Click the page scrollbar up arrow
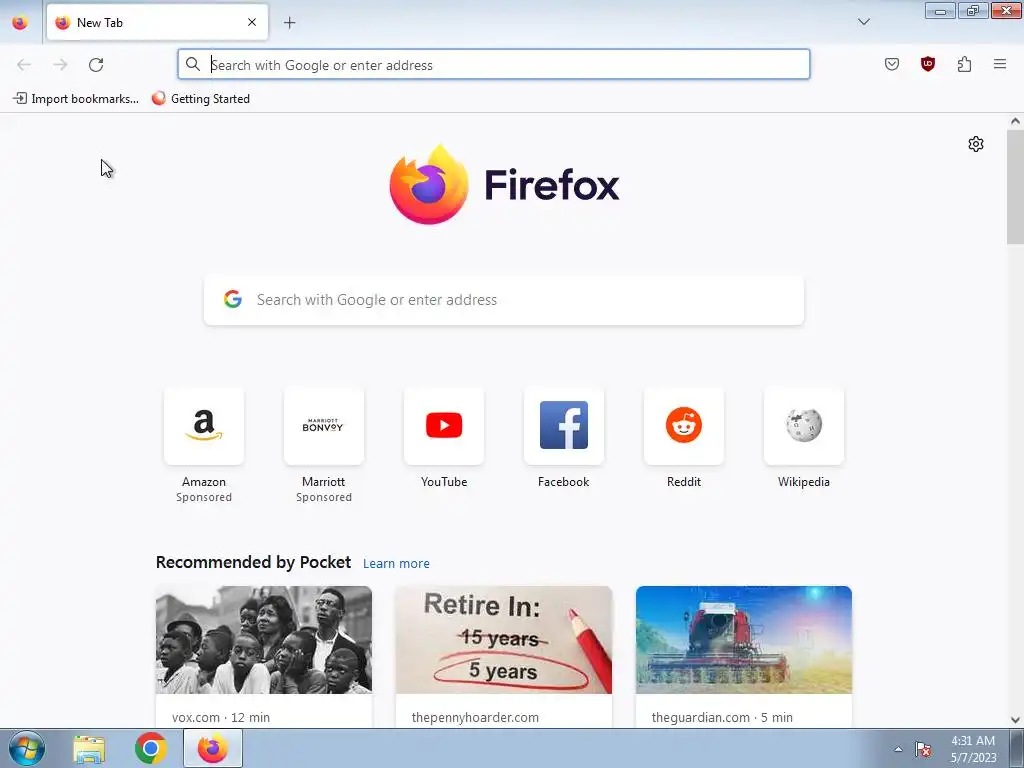 point(1015,121)
